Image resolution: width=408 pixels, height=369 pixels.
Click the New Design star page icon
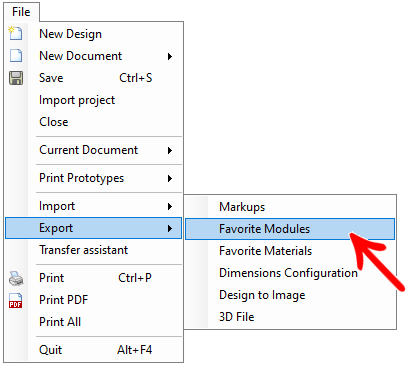tap(15, 34)
